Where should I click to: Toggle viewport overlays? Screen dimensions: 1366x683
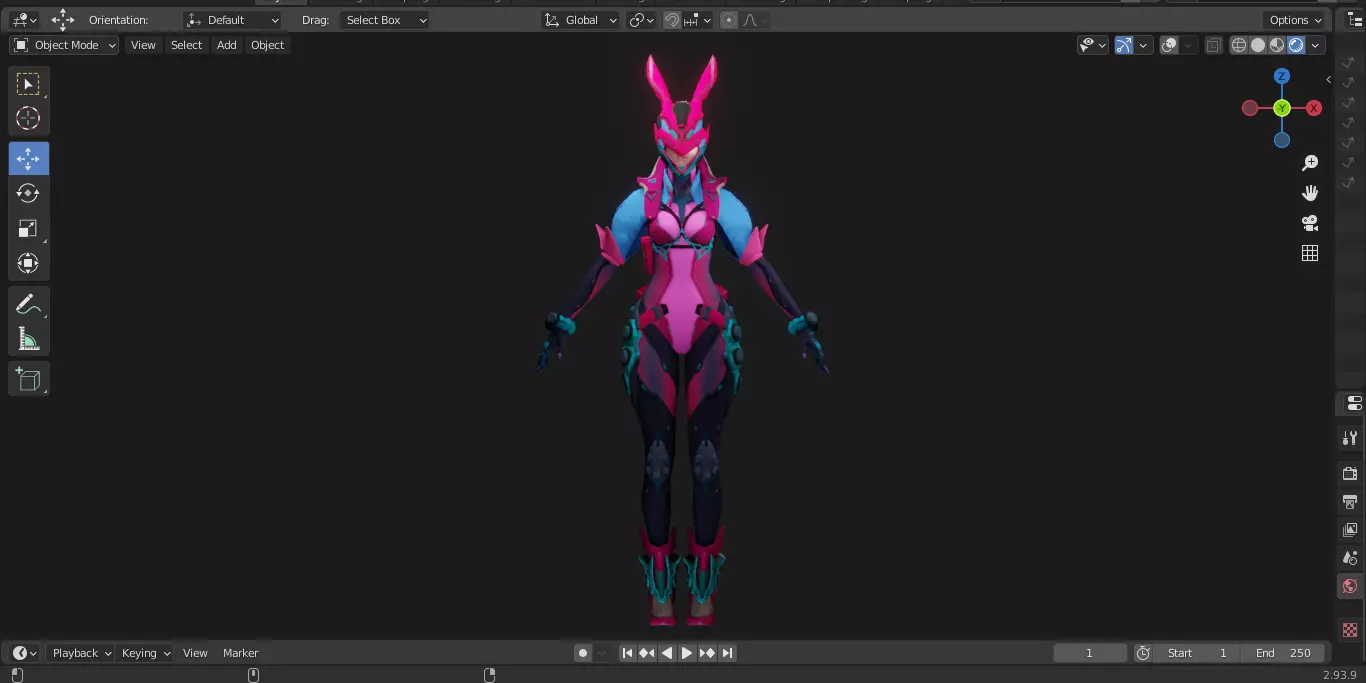pyautogui.click(x=1169, y=45)
